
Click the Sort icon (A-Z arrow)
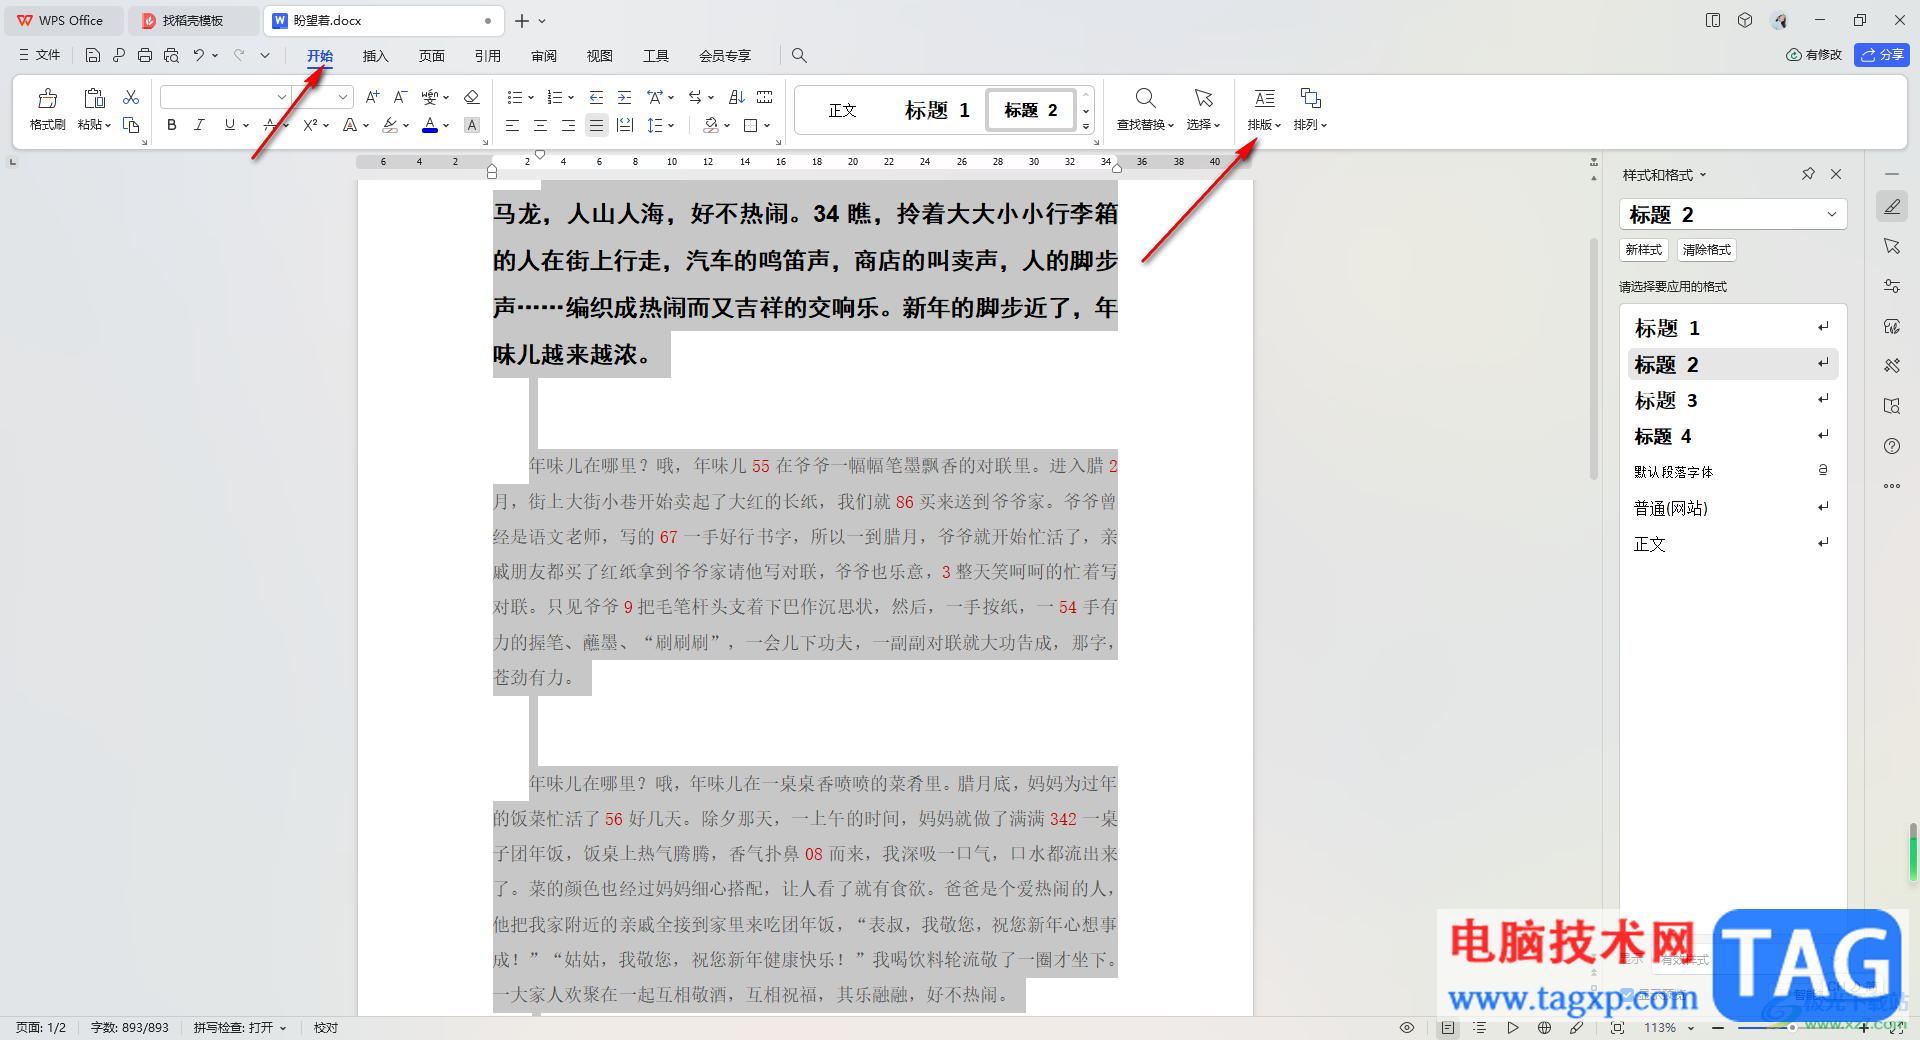737,97
